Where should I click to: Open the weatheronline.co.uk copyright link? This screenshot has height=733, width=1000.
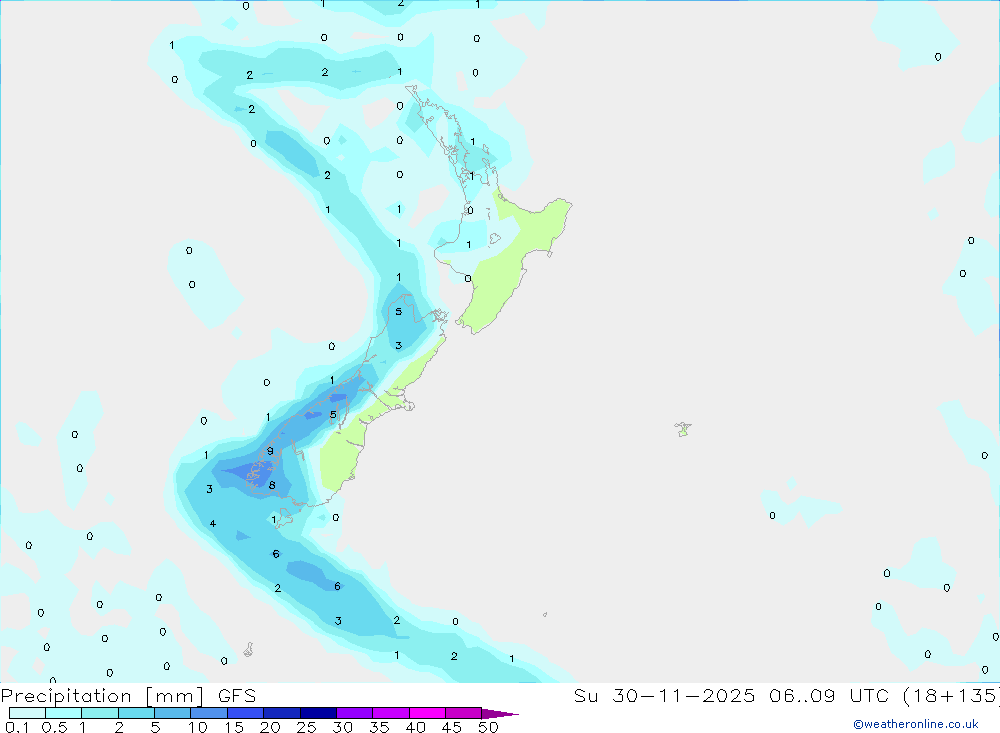tap(915, 724)
